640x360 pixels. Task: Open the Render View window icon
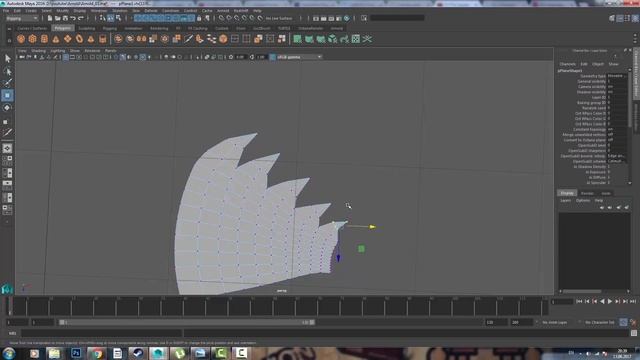click(316, 18)
